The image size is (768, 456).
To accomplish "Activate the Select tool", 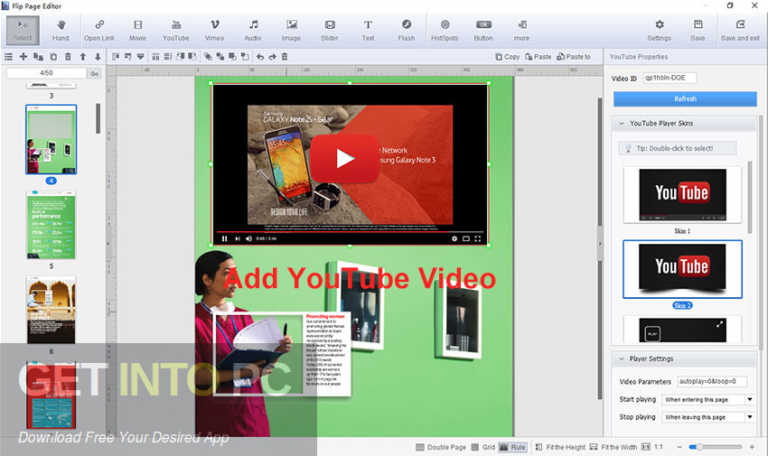I will (23, 30).
